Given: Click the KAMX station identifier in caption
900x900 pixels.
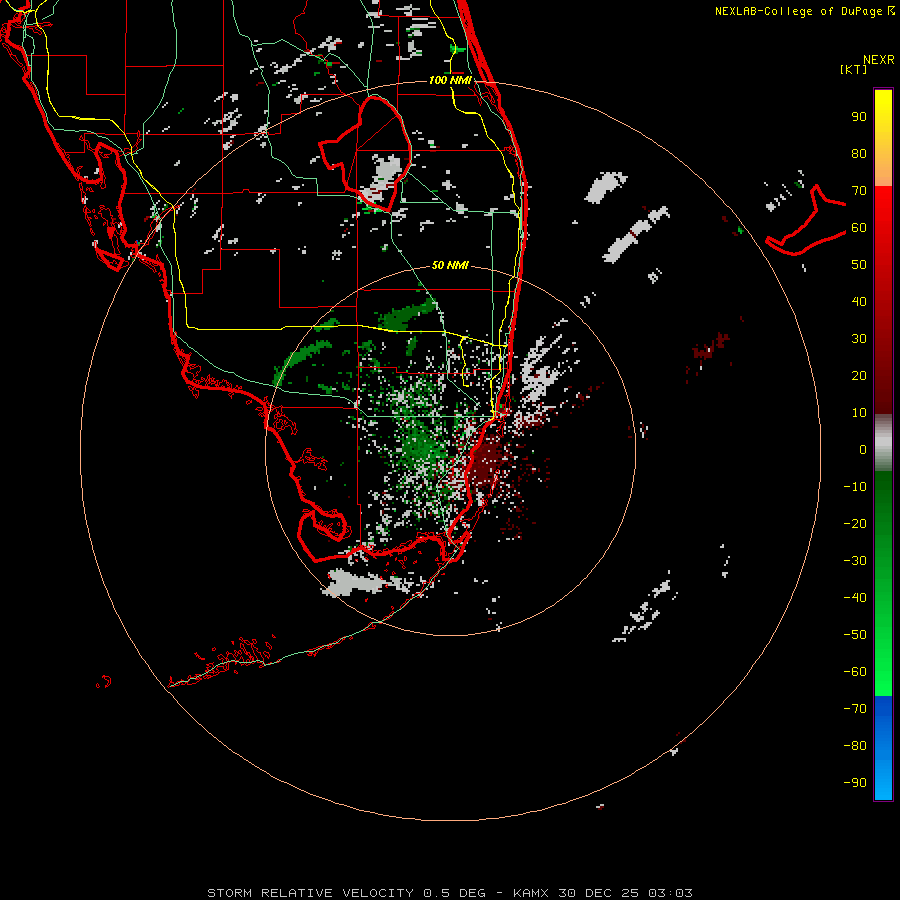Looking at the screenshot, I should point(531,893).
